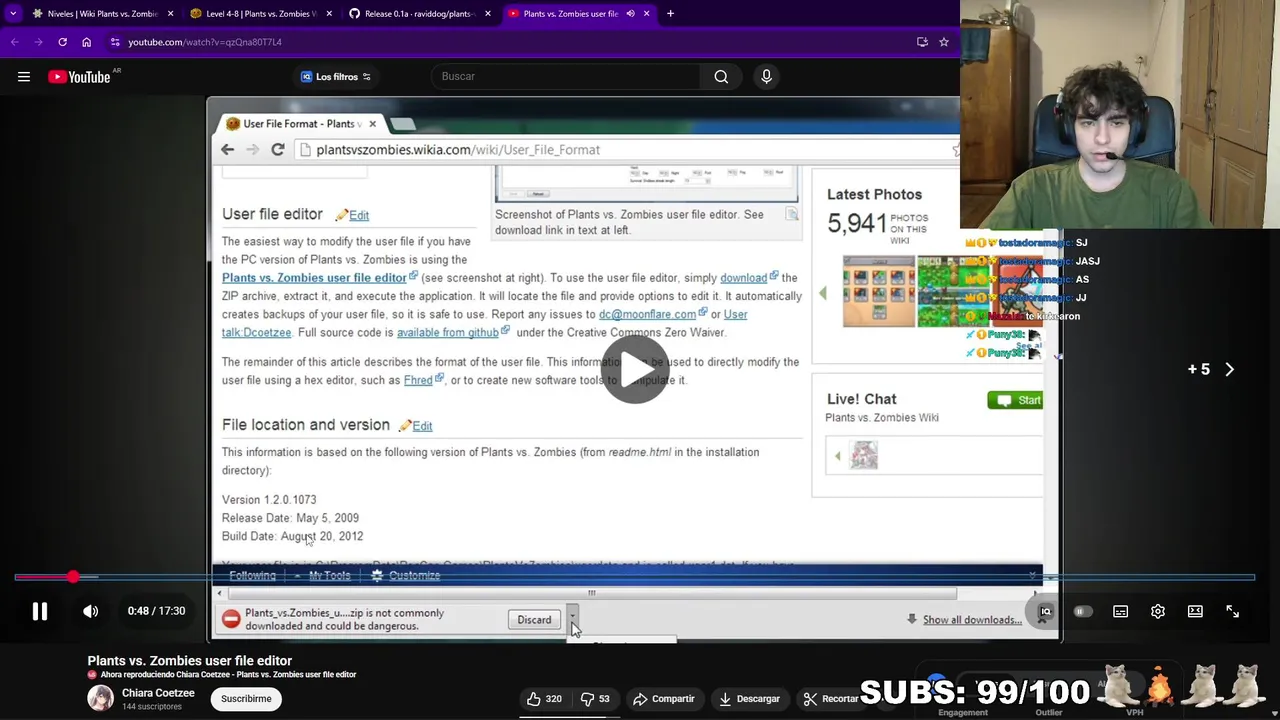
Task: Close the Level 4-8 tab
Action: pos(328,14)
